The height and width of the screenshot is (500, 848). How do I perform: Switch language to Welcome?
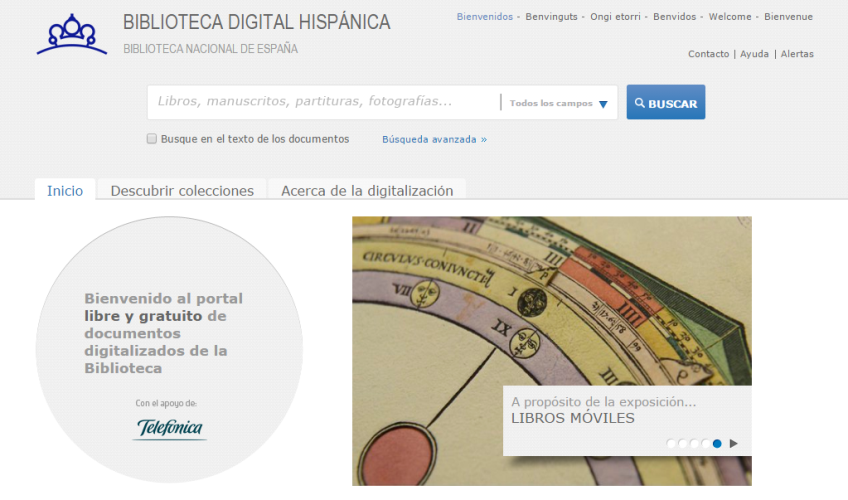coord(730,17)
